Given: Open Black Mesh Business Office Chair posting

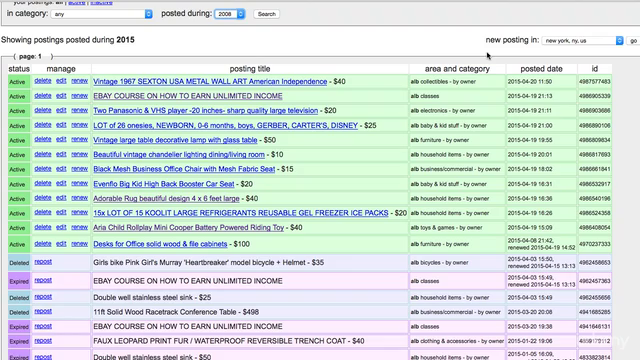Looking at the screenshot, I should pyautogui.click(x=184, y=169).
